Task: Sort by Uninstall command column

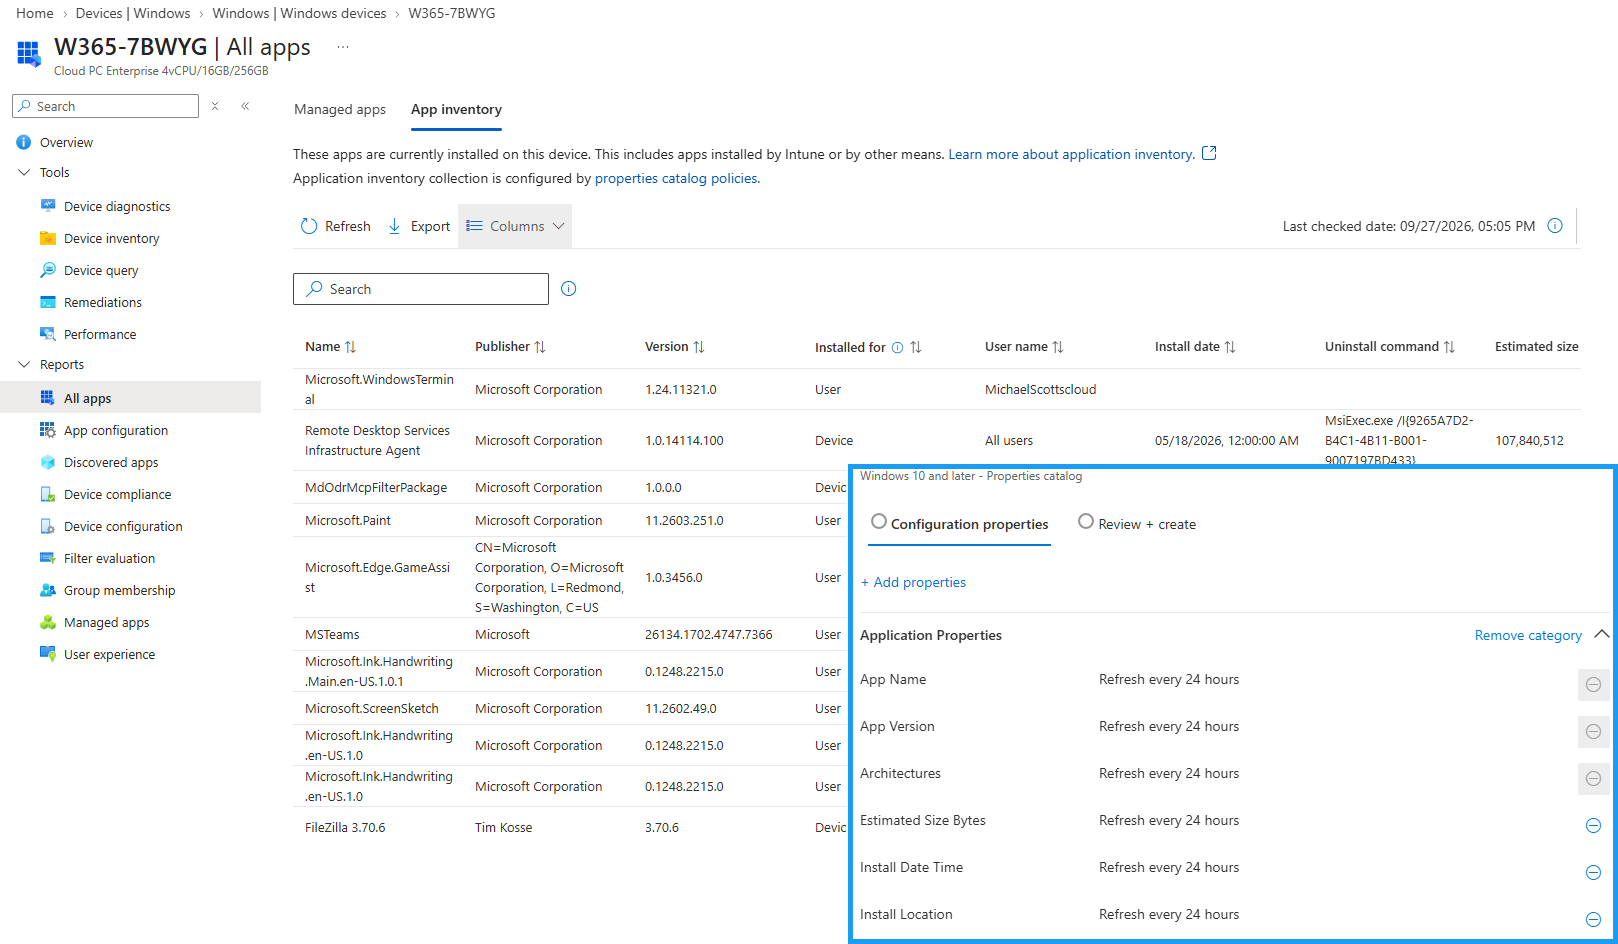Action: pos(1390,346)
